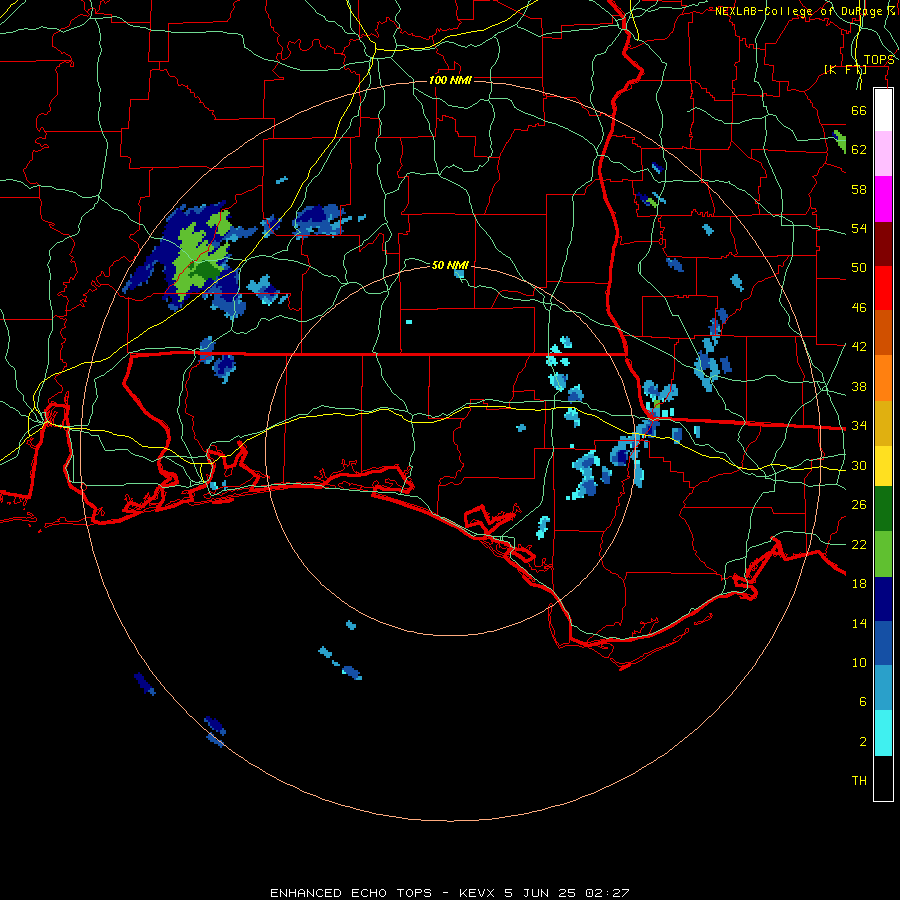Viewport: 900px width, 900px height.
Task: Click the legend value "6"
Action: tap(862, 701)
